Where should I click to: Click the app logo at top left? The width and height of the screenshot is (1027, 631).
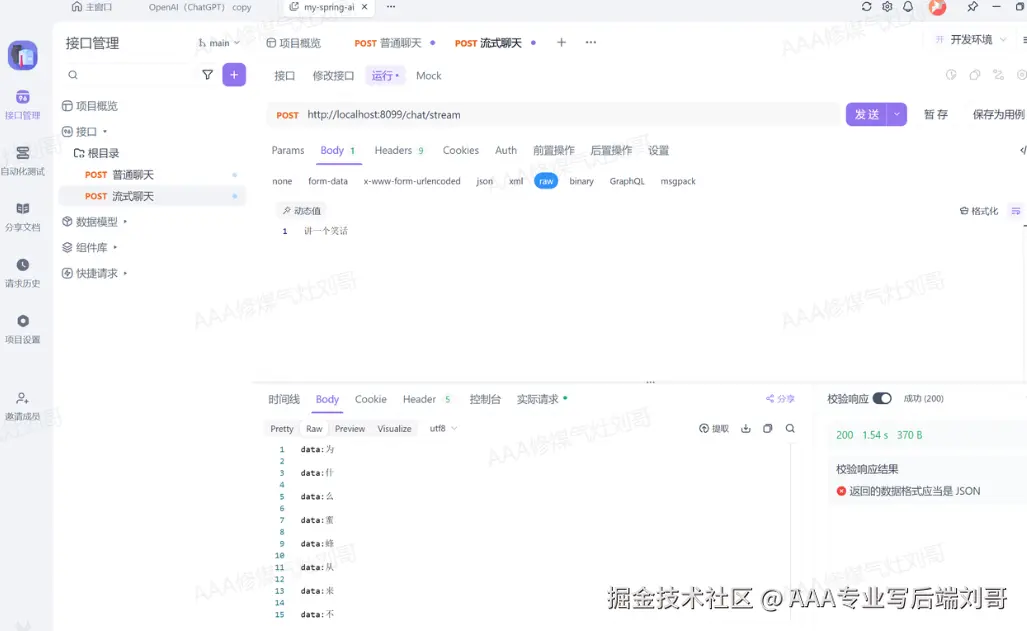click(x=23, y=55)
